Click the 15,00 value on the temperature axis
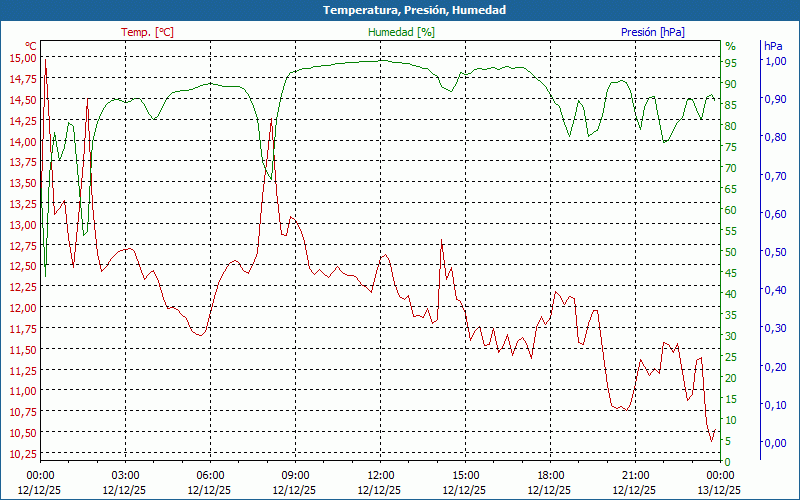Viewport: 800px width, 500px height. tap(21, 58)
